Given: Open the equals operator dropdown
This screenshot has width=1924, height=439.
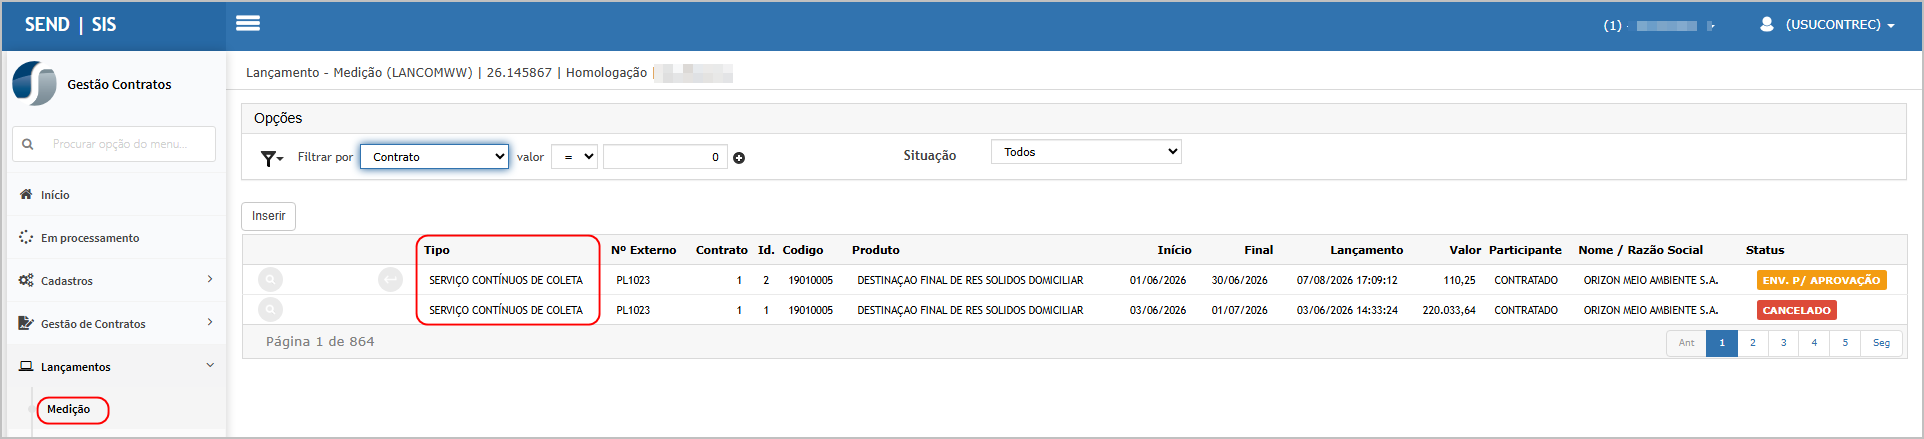Looking at the screenshot, I should (574, 157).
